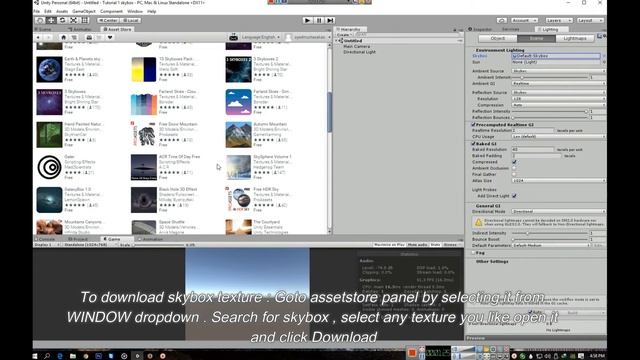Image resolution: width=640 pixels, height=360 pixels.
Task: Click the cloud services button
Action: 502,20
